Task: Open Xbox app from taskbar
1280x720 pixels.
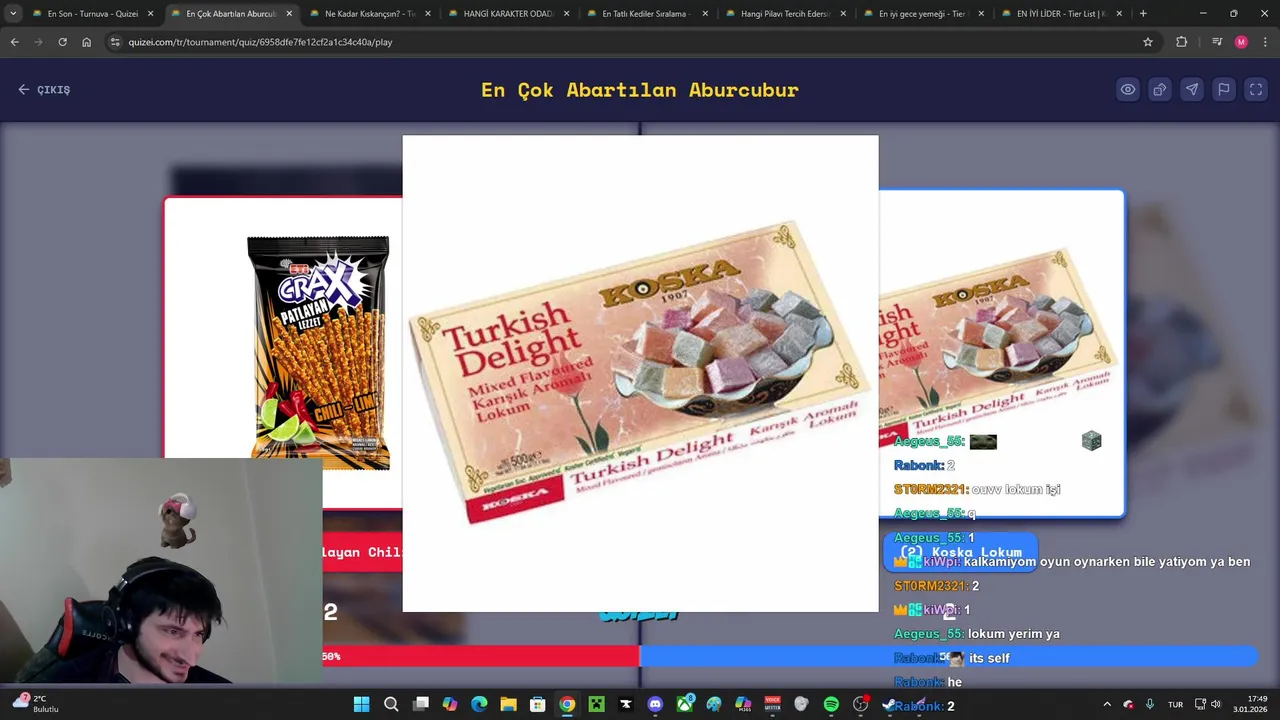Action: click(684, 704)
